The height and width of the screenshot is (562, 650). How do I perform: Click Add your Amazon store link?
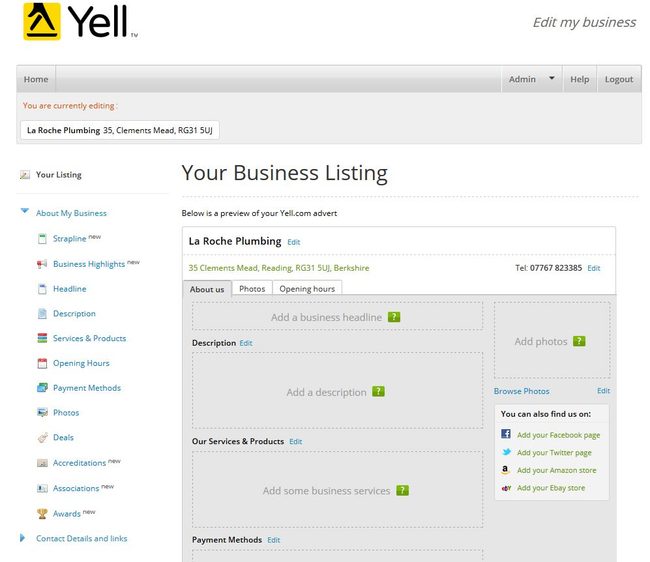coord(557,470)
